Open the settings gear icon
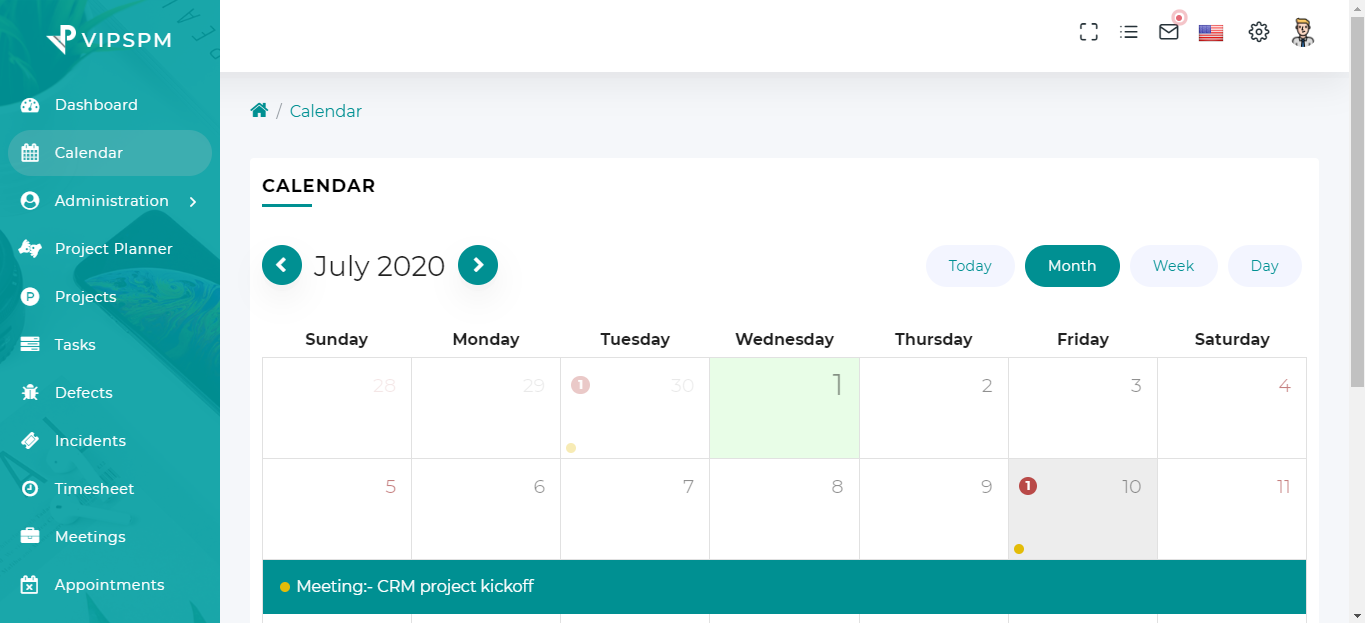This screenshot has width=1365, height=623. click(1259, 32)
